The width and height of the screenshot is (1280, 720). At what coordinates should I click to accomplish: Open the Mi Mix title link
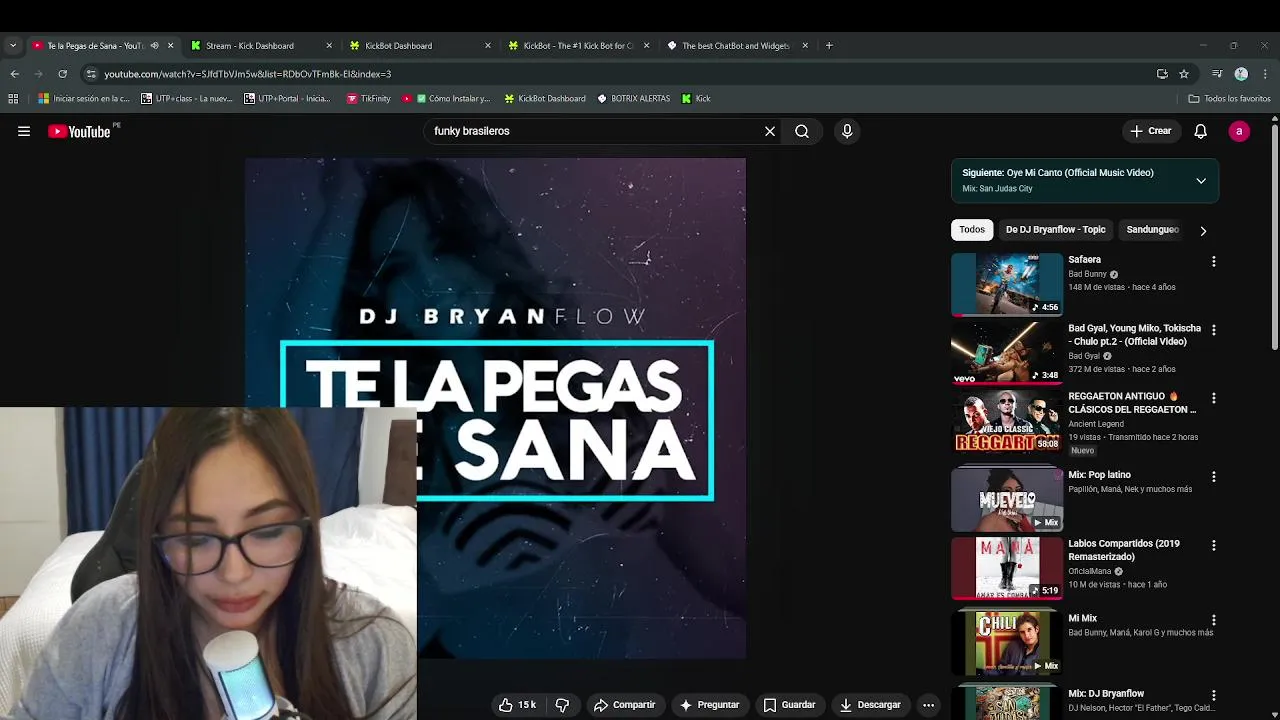coord(1082,618)
